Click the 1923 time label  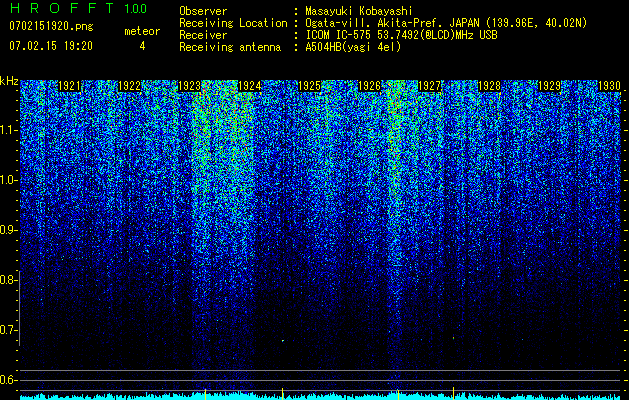pyautogui.click(x=189, y=86)
